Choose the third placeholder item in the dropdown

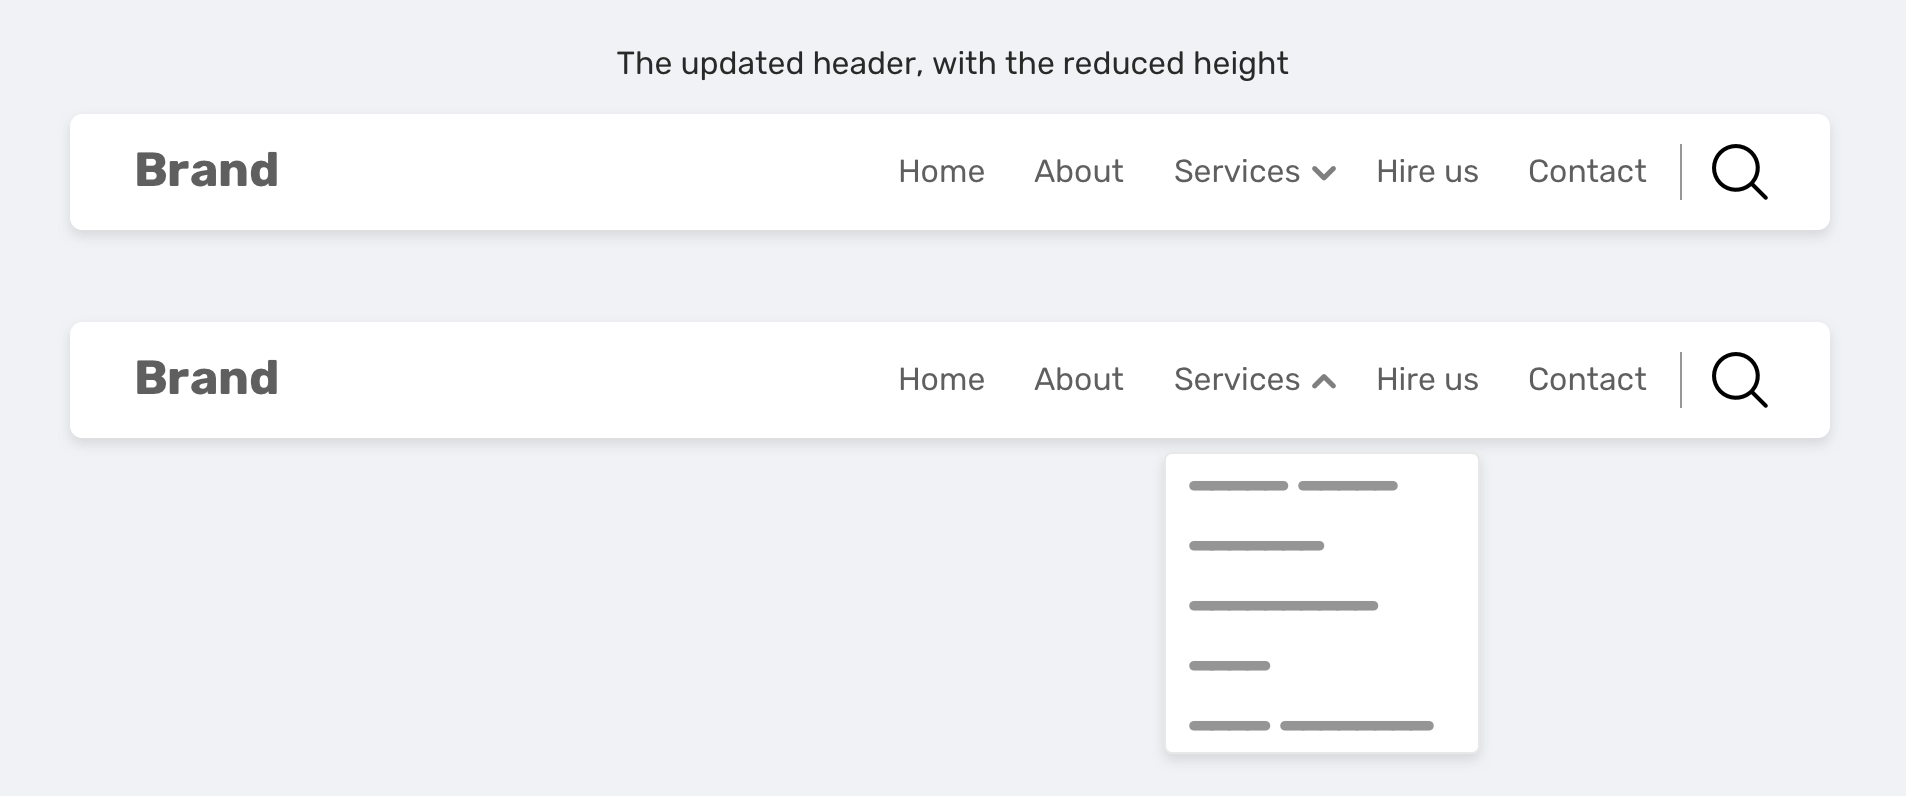(1283, 606)
